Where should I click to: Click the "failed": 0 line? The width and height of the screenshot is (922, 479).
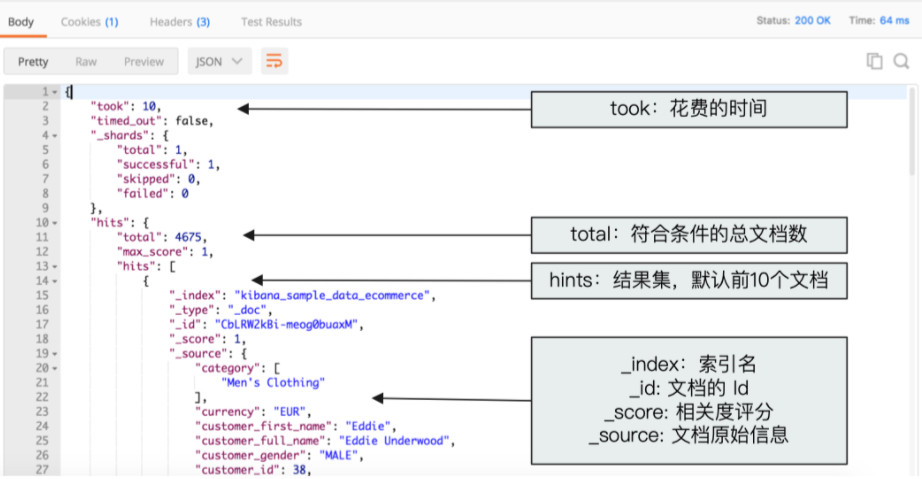tap(152, 194)
